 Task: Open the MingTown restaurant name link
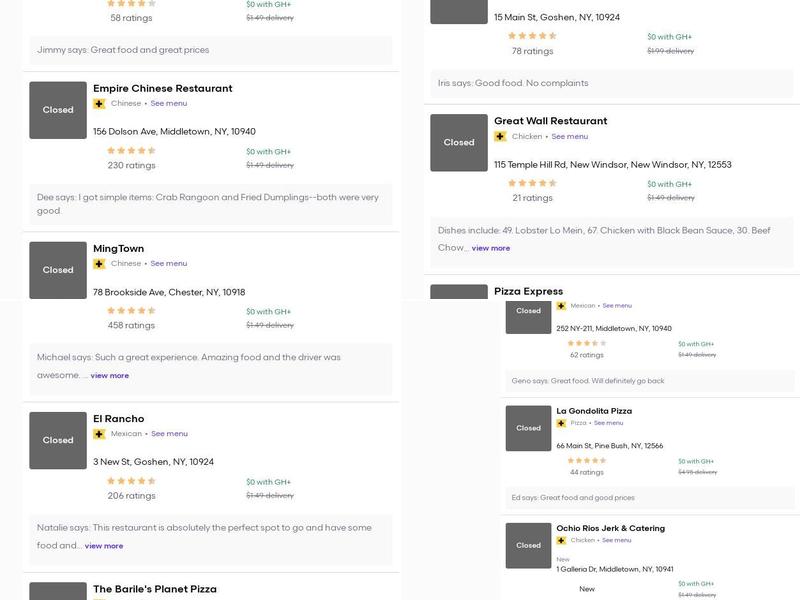click(118, 248)
